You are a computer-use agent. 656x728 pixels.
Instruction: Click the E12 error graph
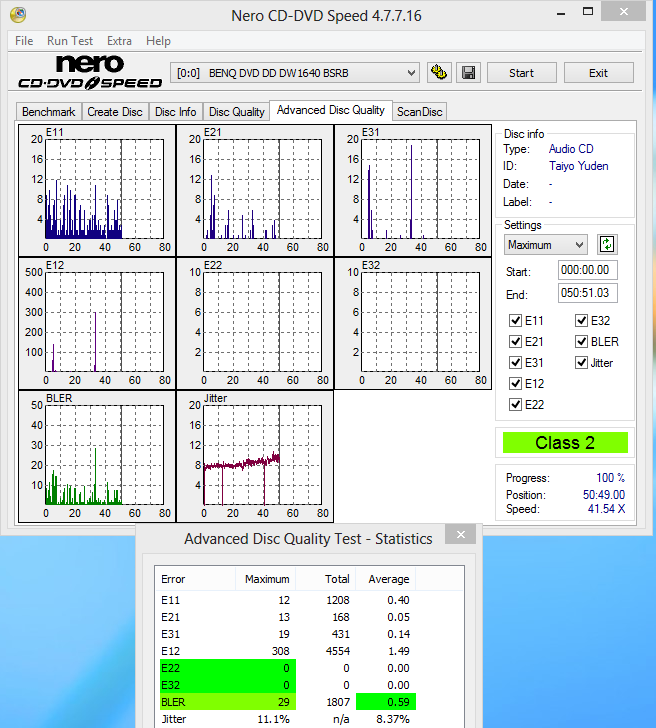pyautogui.click(x=97, y=324)
